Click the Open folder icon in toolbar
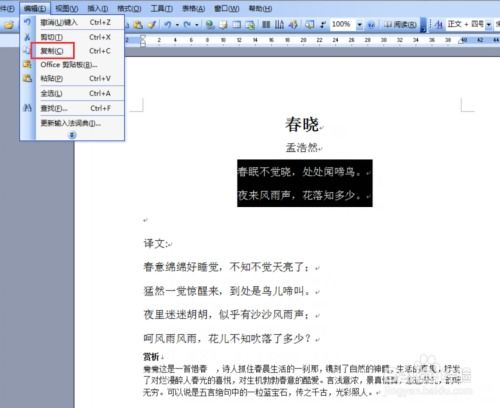 (9, 25)
